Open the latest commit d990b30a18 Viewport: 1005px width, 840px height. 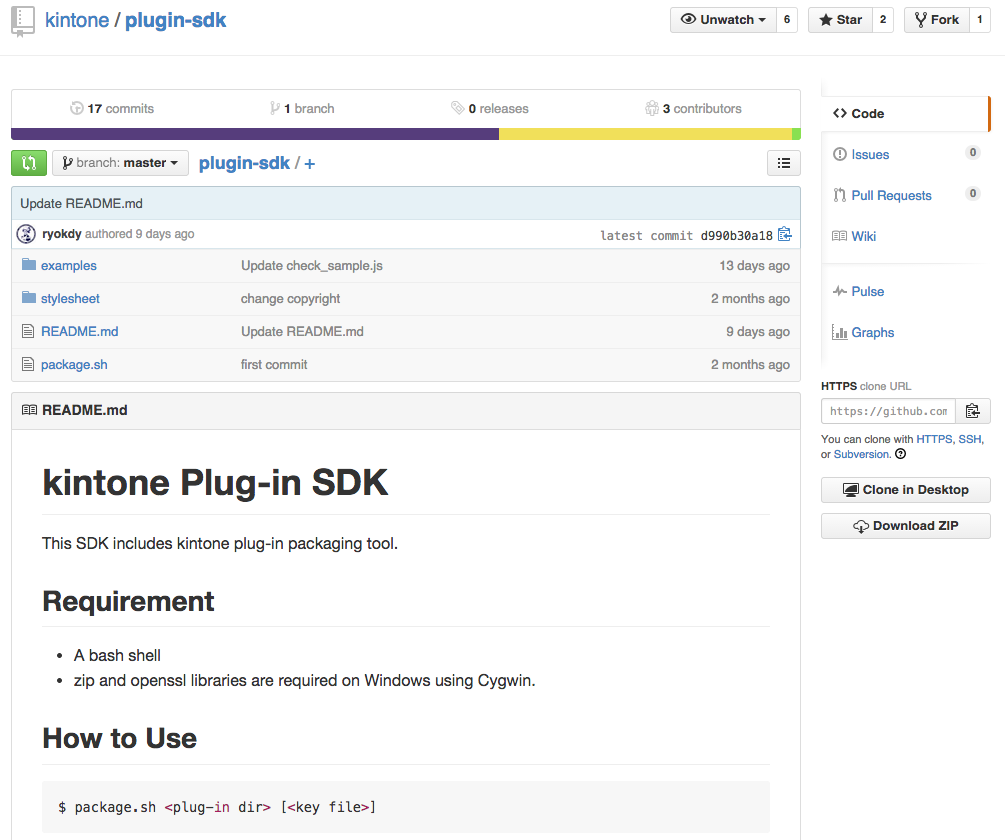tap(736, 235)
